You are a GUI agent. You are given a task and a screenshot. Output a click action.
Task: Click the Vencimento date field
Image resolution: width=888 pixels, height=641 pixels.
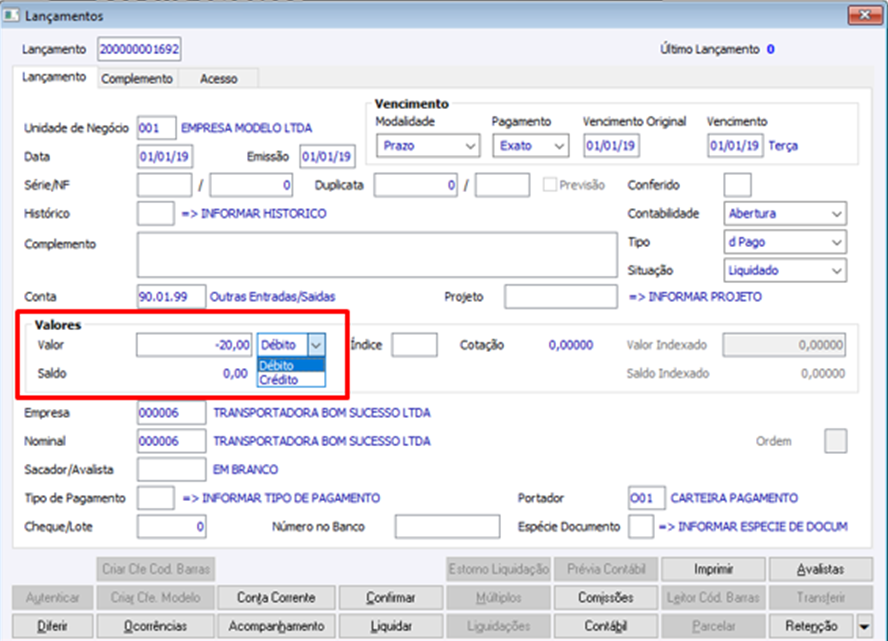[x=735, y=146]
